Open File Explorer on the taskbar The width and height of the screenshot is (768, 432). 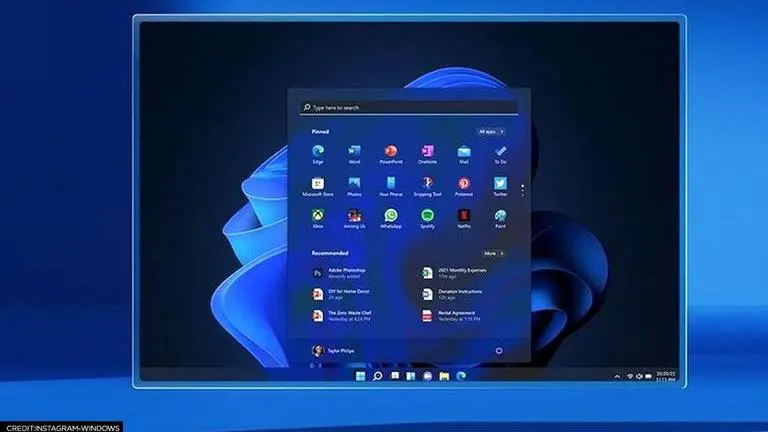pos(444,376)
